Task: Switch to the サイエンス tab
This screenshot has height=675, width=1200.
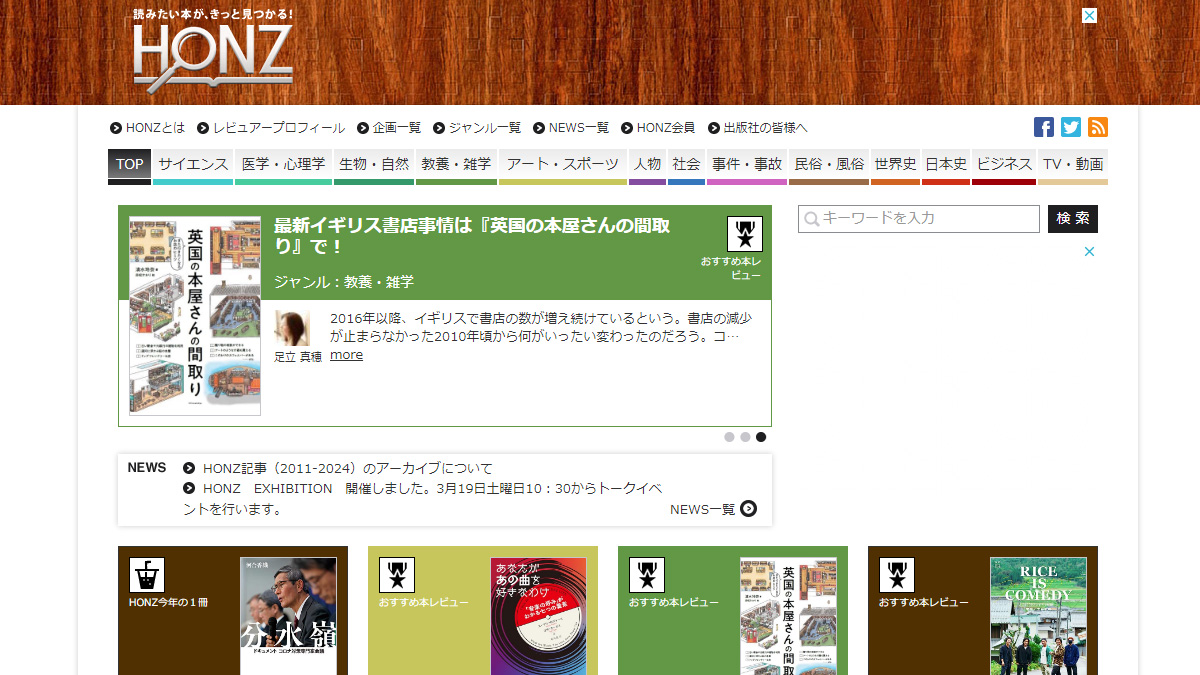Action: point(192,164)
